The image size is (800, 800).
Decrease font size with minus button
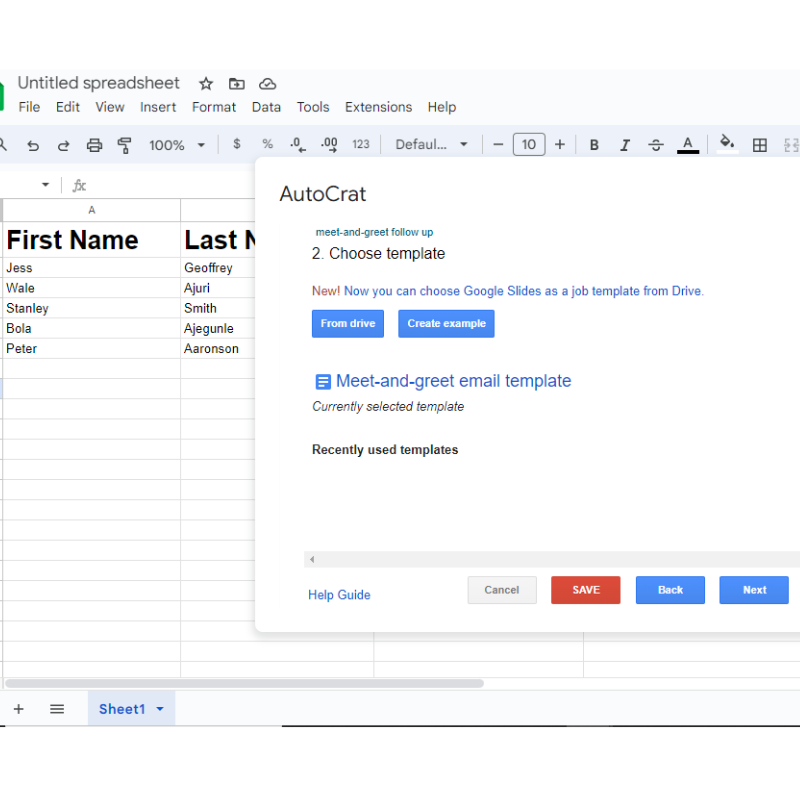pyautogui.click(x=498, y=145)
